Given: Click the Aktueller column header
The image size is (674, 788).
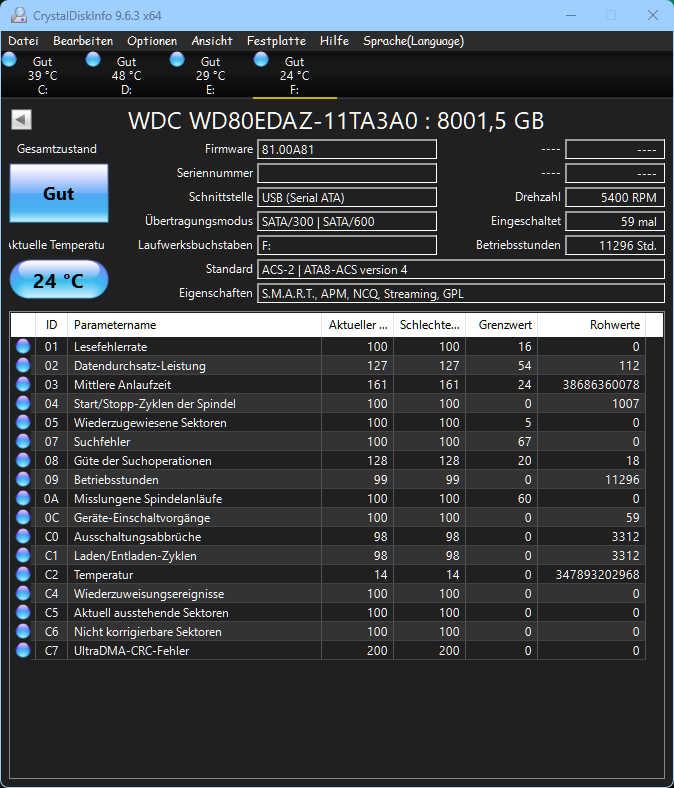Looking at the screenshot, I should coord(357,325).
